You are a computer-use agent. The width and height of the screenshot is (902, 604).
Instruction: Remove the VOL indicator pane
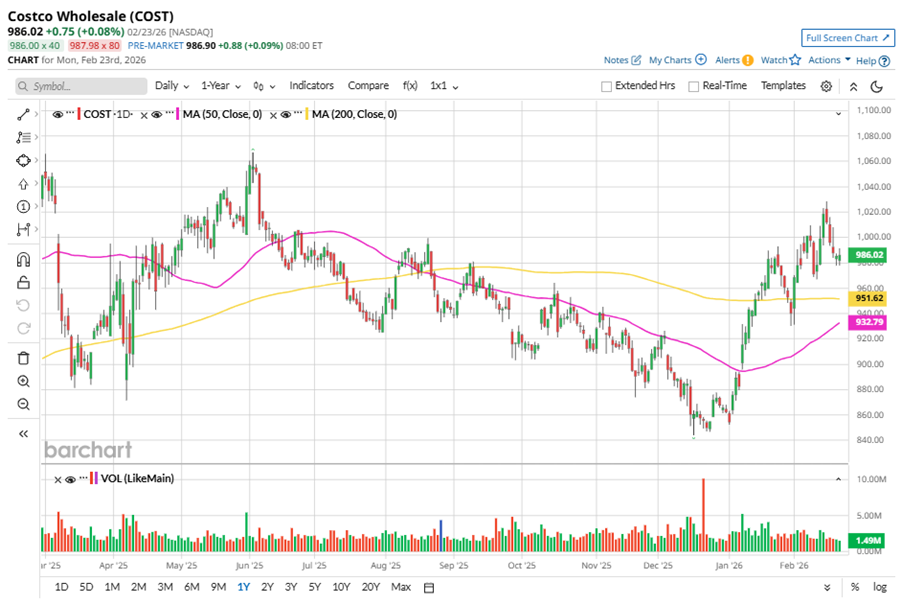coord(58,479)
